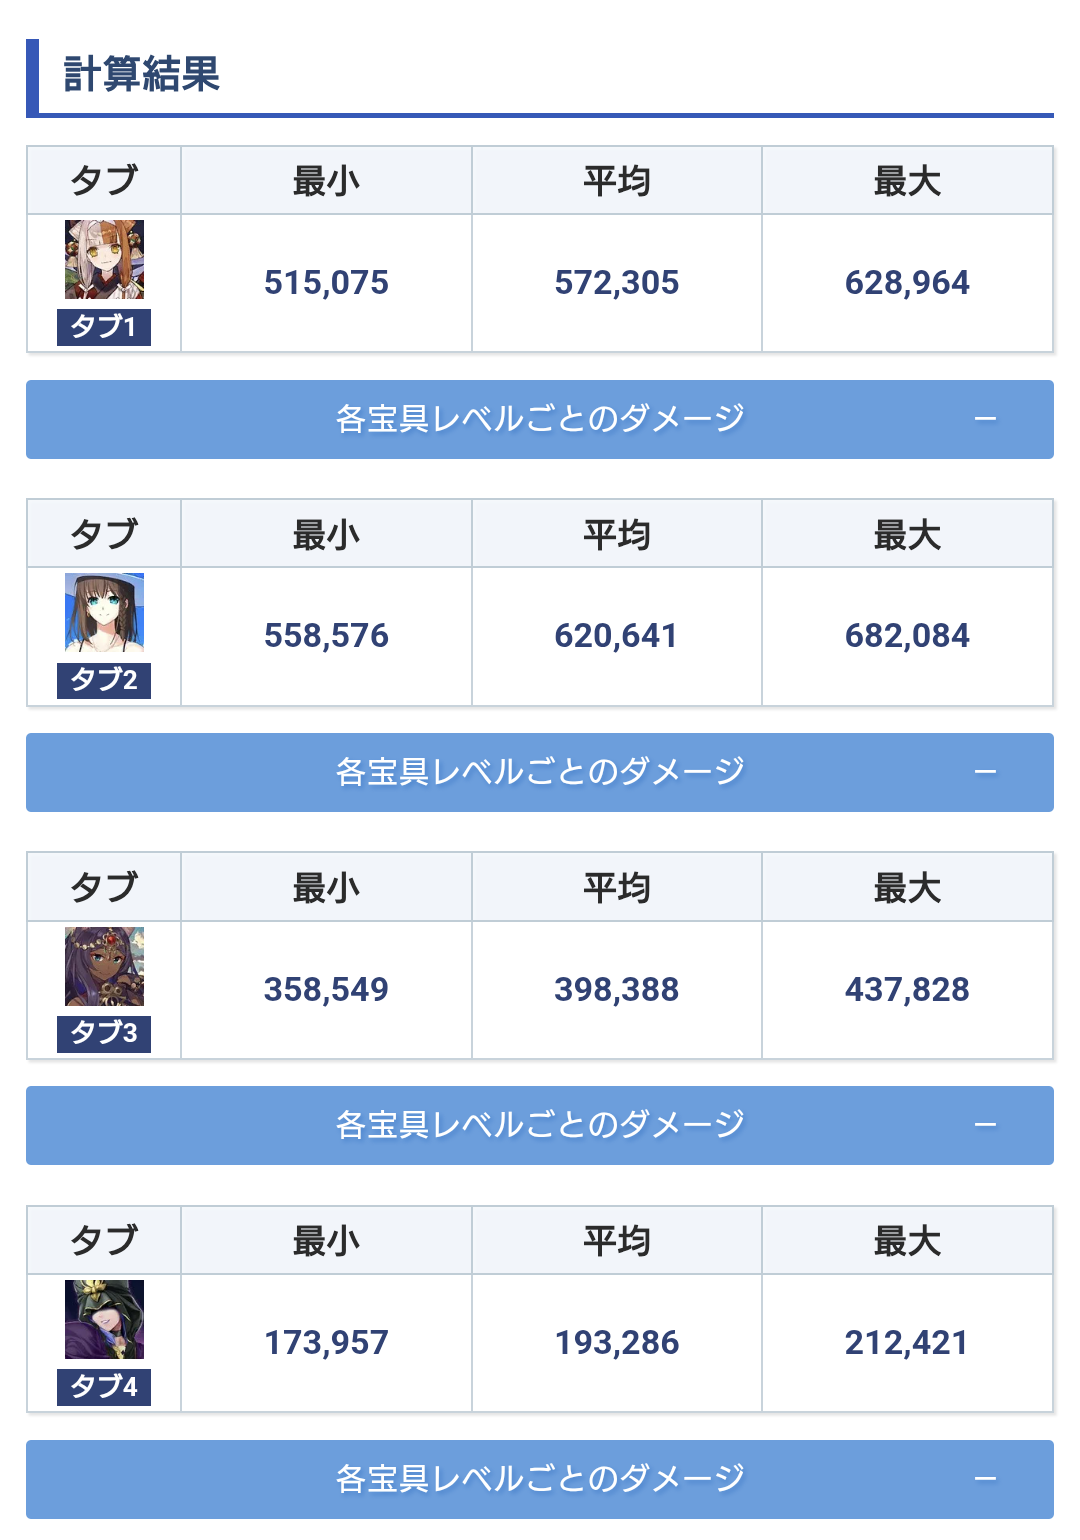Open the タブ3 label badge
The width and height of the screenshot is (1080, 1540).
(x=104, y=1033)
